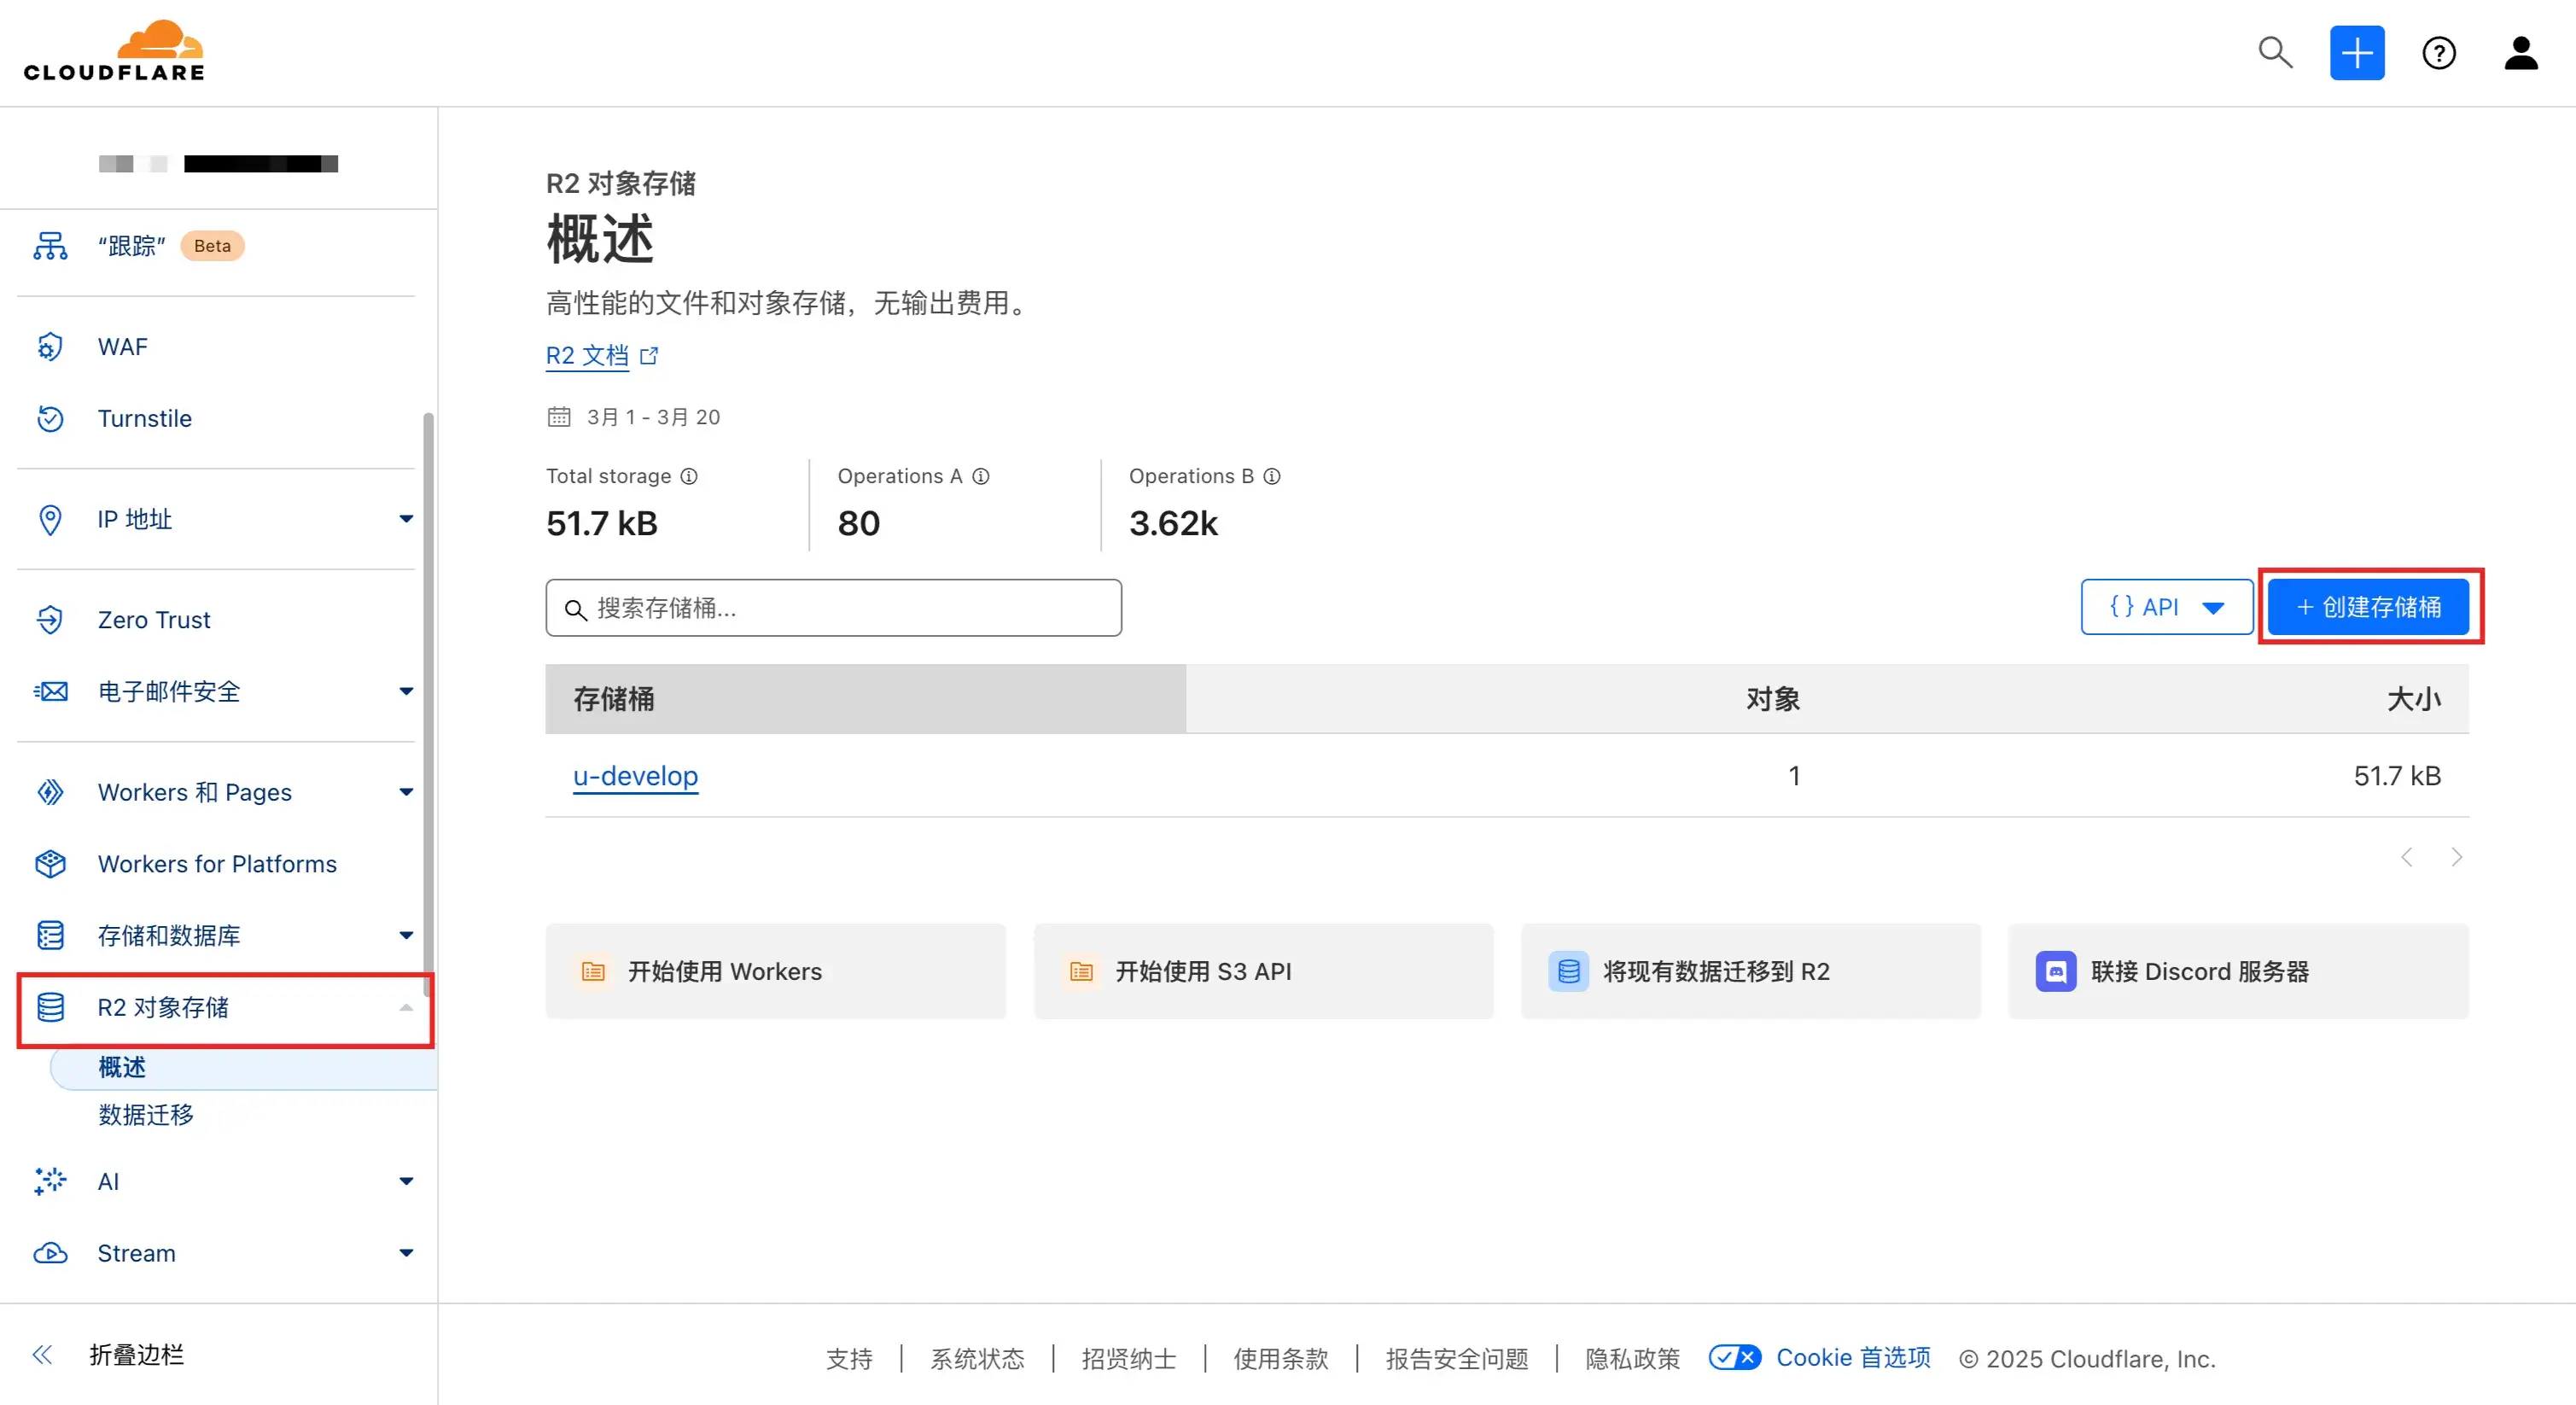
Task: Click the blue plus add button in header
Action: 2357,52
